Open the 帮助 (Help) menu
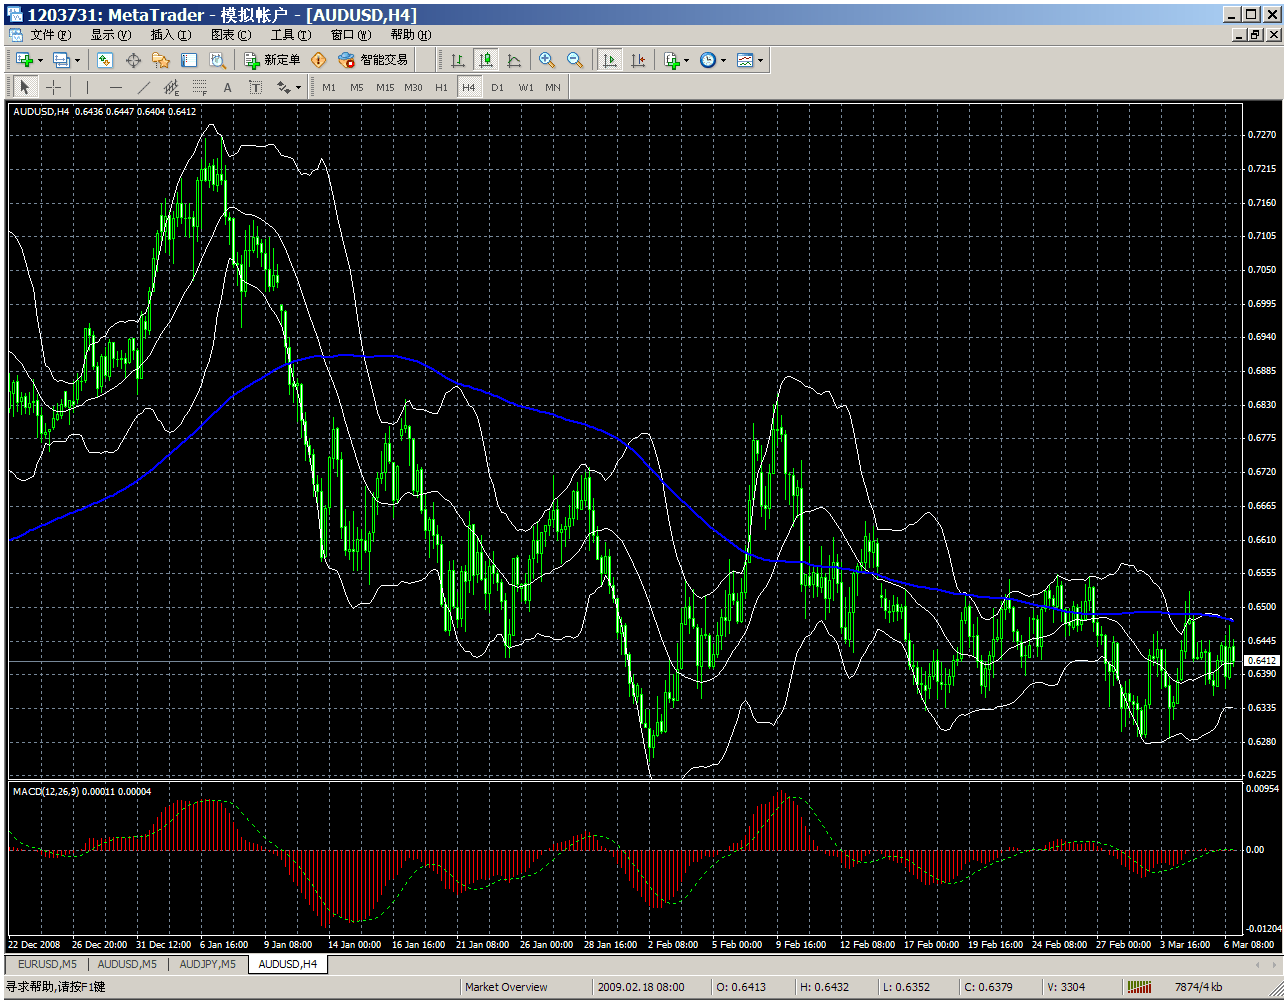Screen dimensions: 1288x1000 411,34
